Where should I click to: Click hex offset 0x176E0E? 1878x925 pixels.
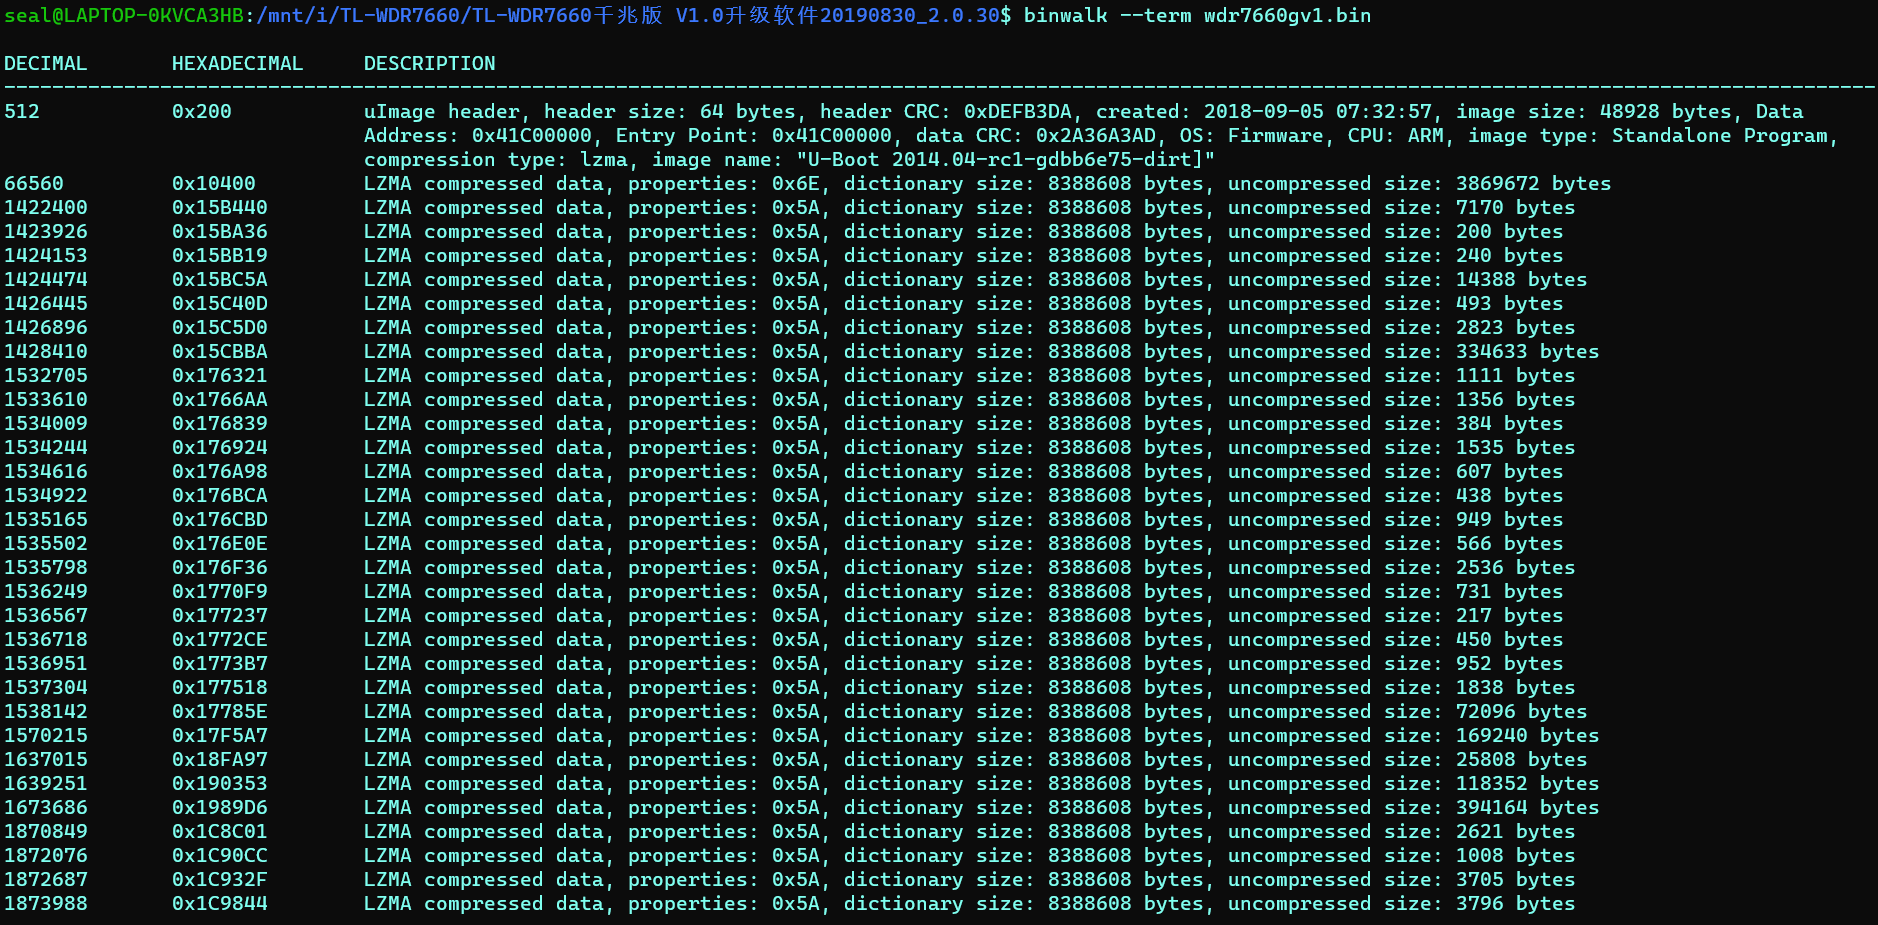click(x=219, y=543)
